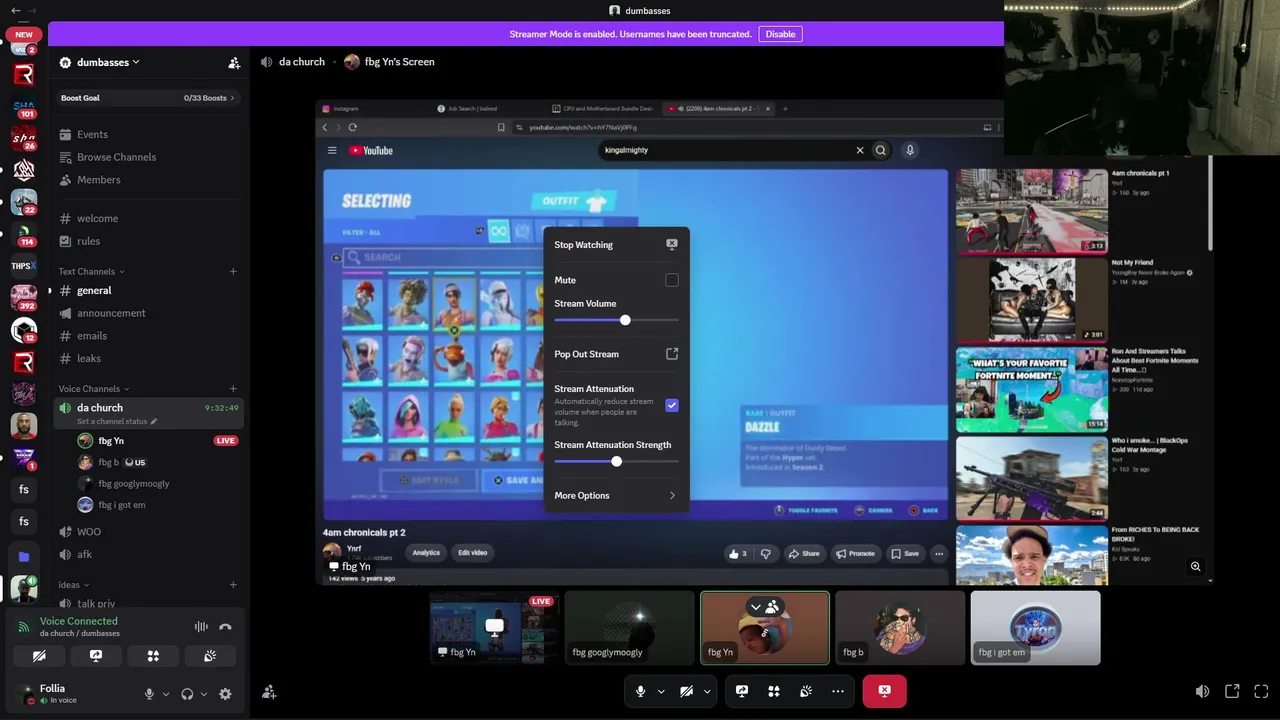Open camera options arrow in call bar
Image resolution: width=1280 pixels, height=720 pixels.
pyautogui.click(x=707, y=691)
